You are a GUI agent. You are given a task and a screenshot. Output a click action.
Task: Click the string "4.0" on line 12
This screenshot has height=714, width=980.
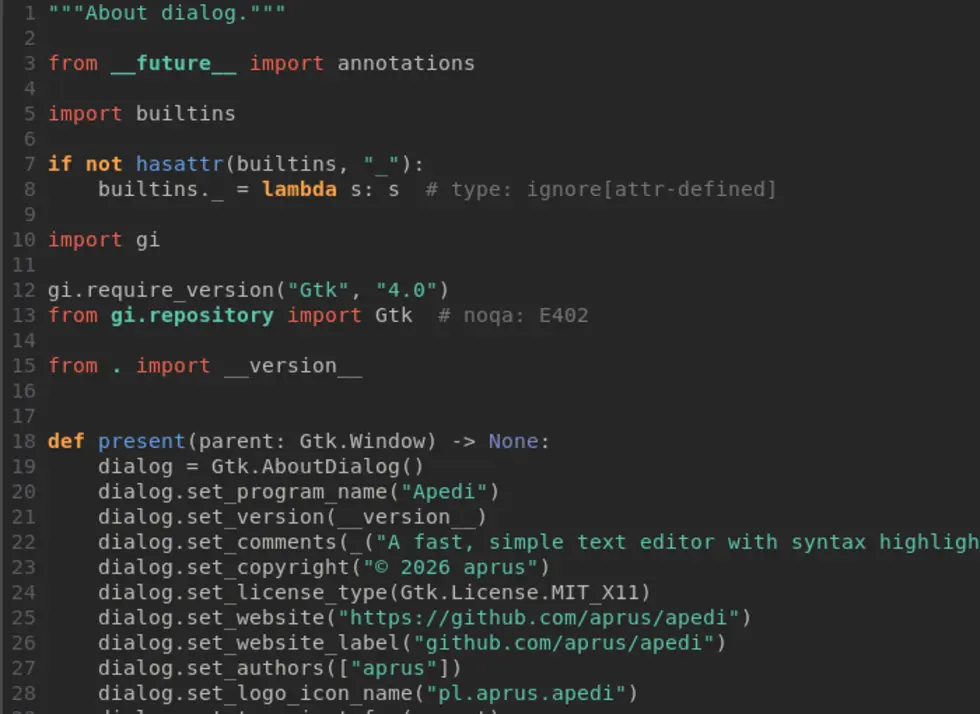[x=406, y=290]
